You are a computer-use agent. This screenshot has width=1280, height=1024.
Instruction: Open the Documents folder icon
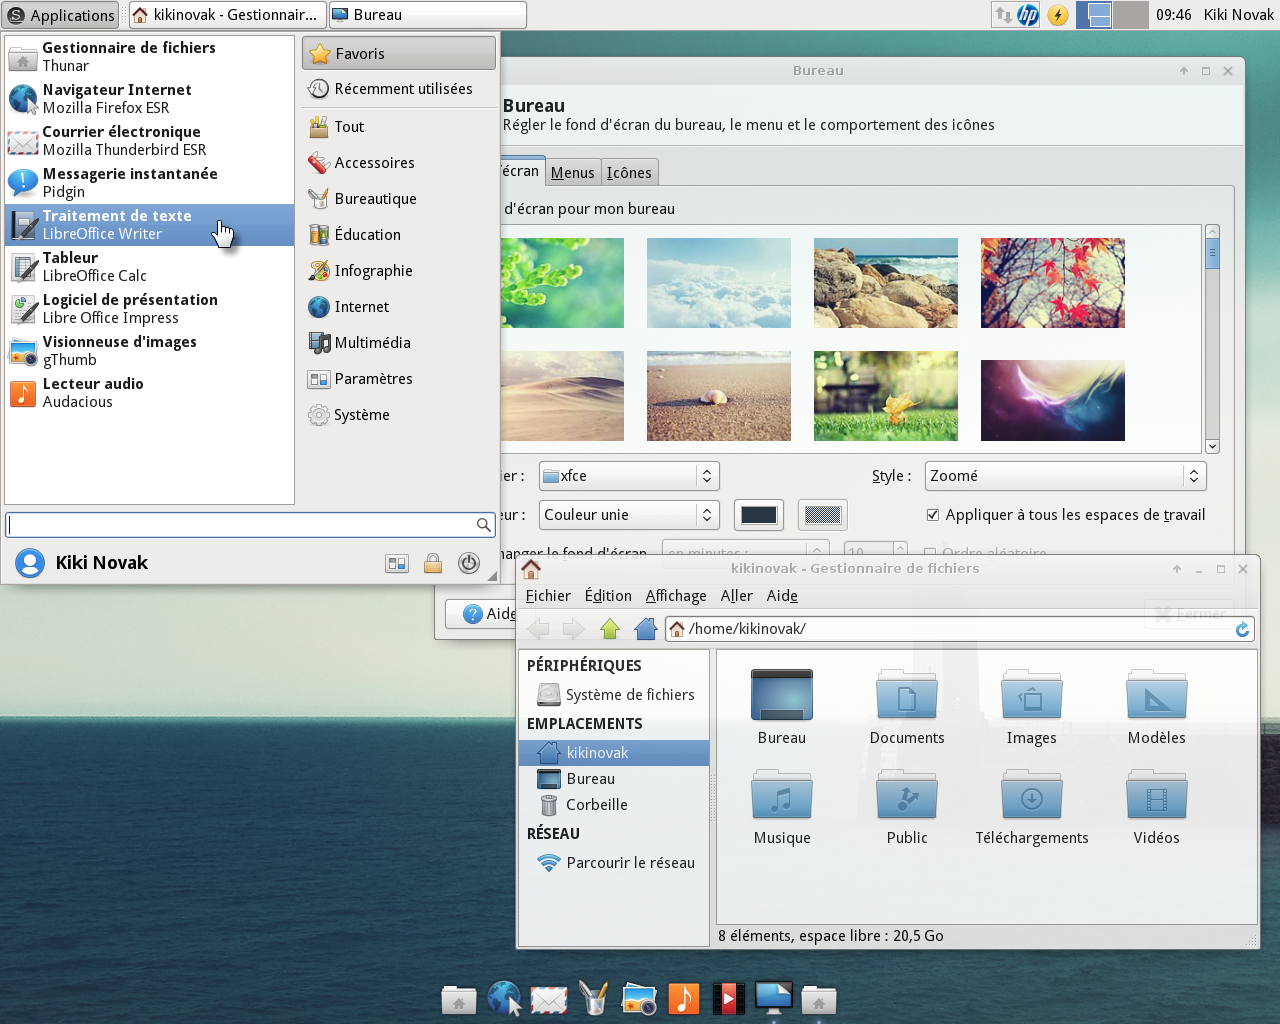[907, 707]
